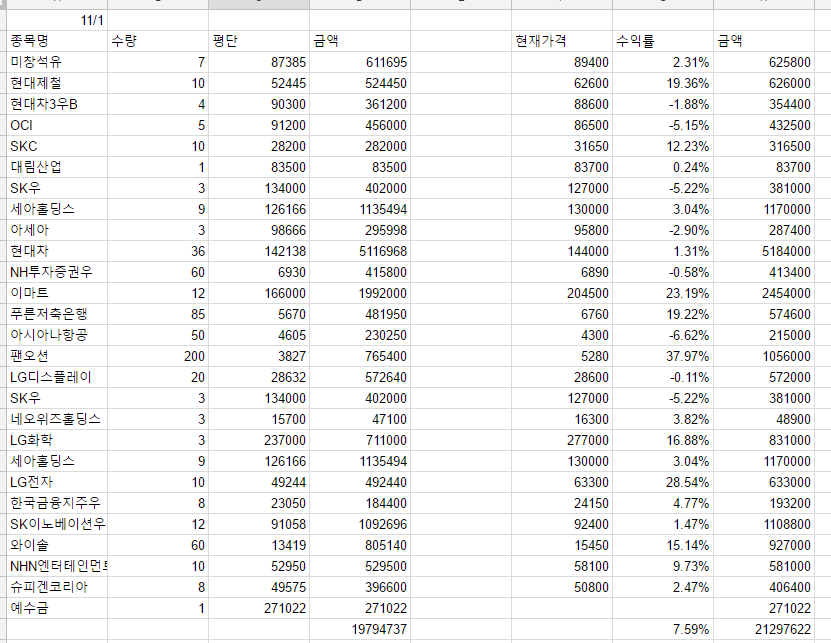The height and width of the screenshot is (643, 831).
Task: Select total return cell 7.59%
Action: (663, 629)
